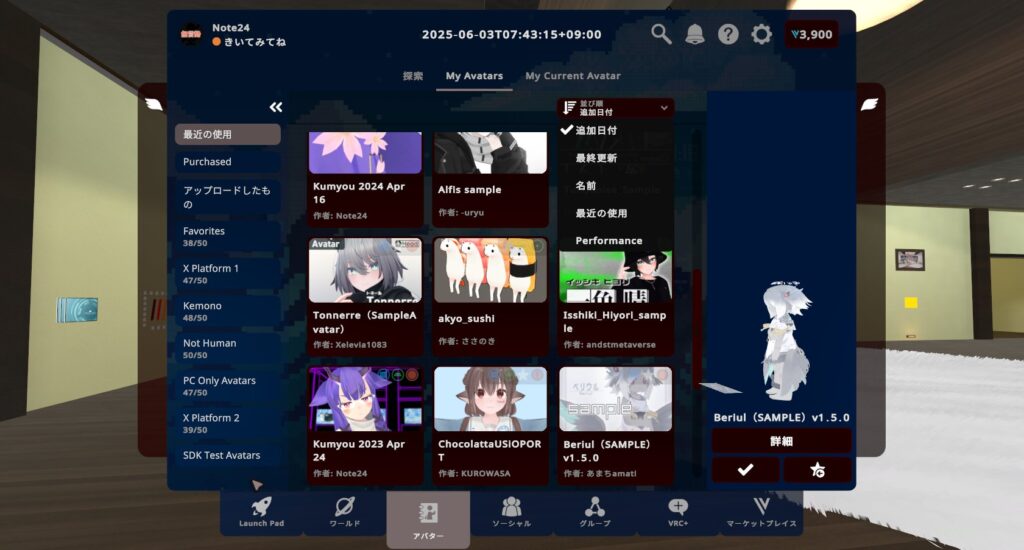Open the help question mark icon
Image resolution: width=1024 pixels, height=550 pixels.
click(728, 34)
